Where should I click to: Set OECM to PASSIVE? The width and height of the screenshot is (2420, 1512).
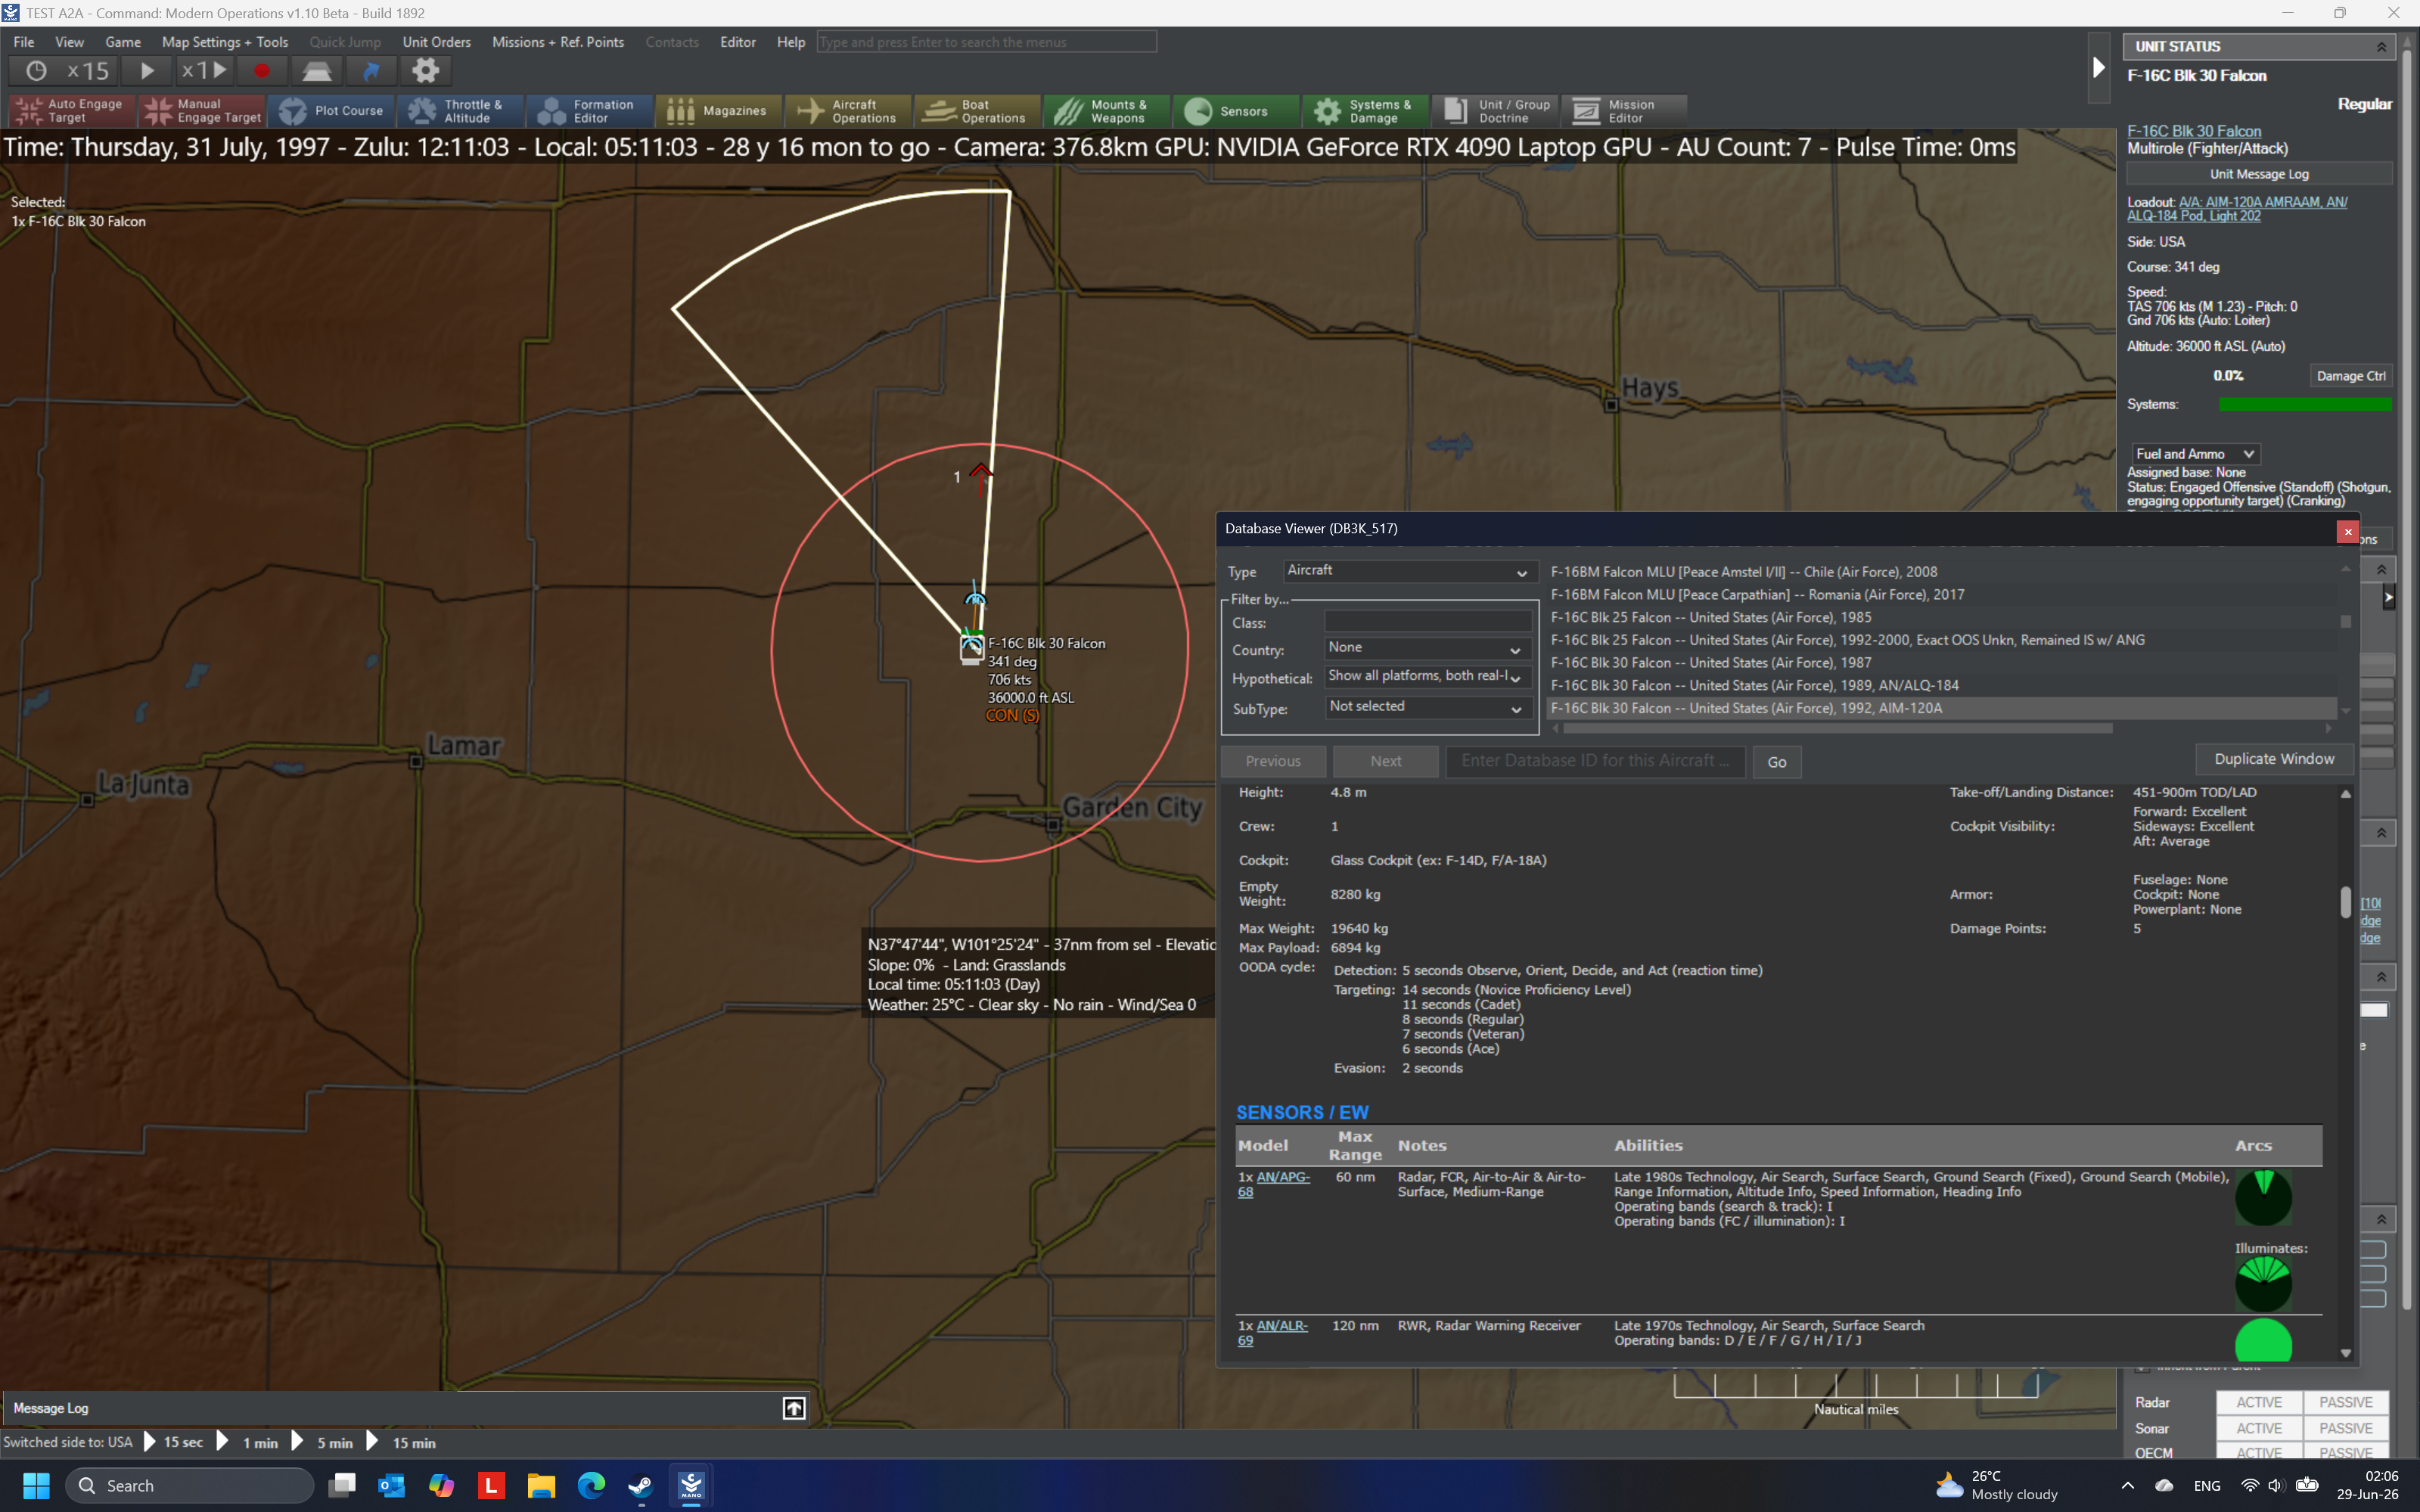(2345, 1453)
